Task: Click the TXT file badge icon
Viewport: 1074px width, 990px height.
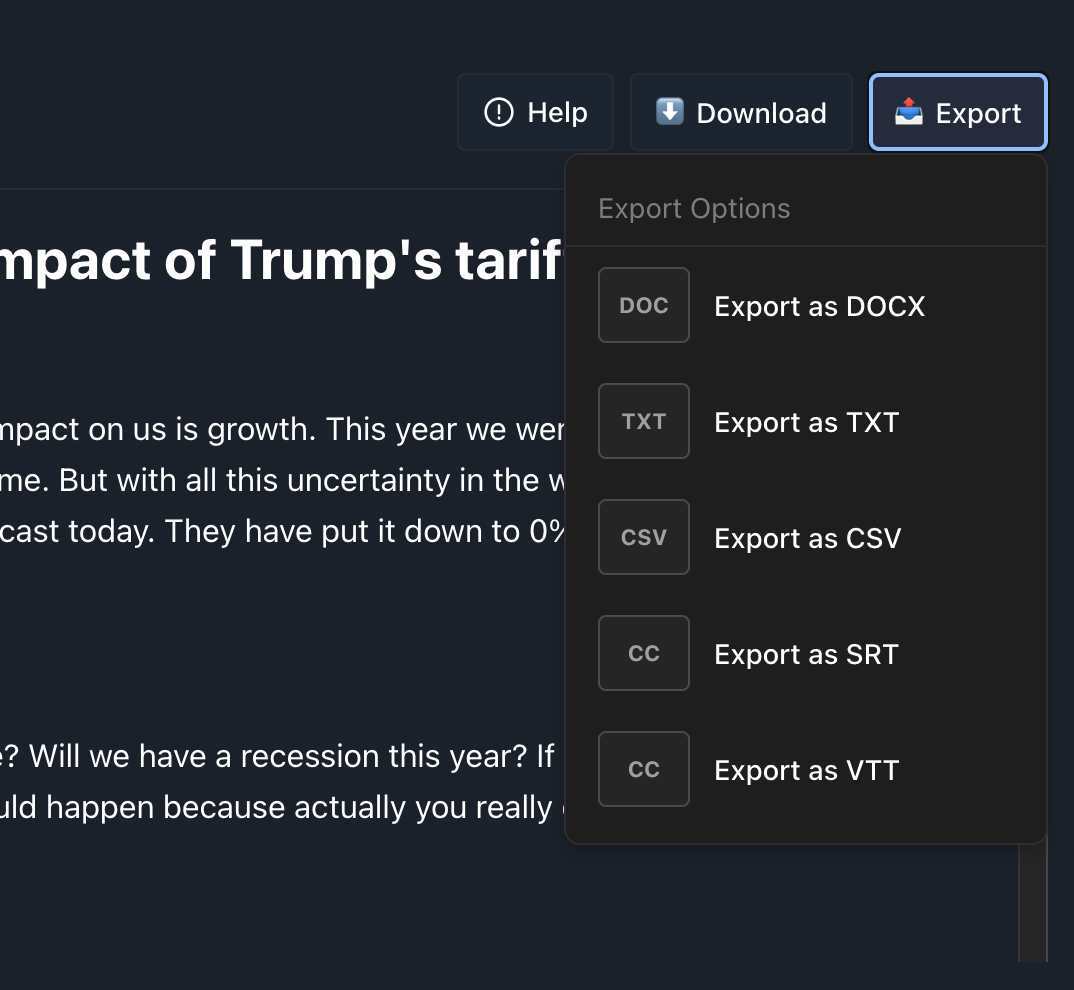Action: pos(644,421)
